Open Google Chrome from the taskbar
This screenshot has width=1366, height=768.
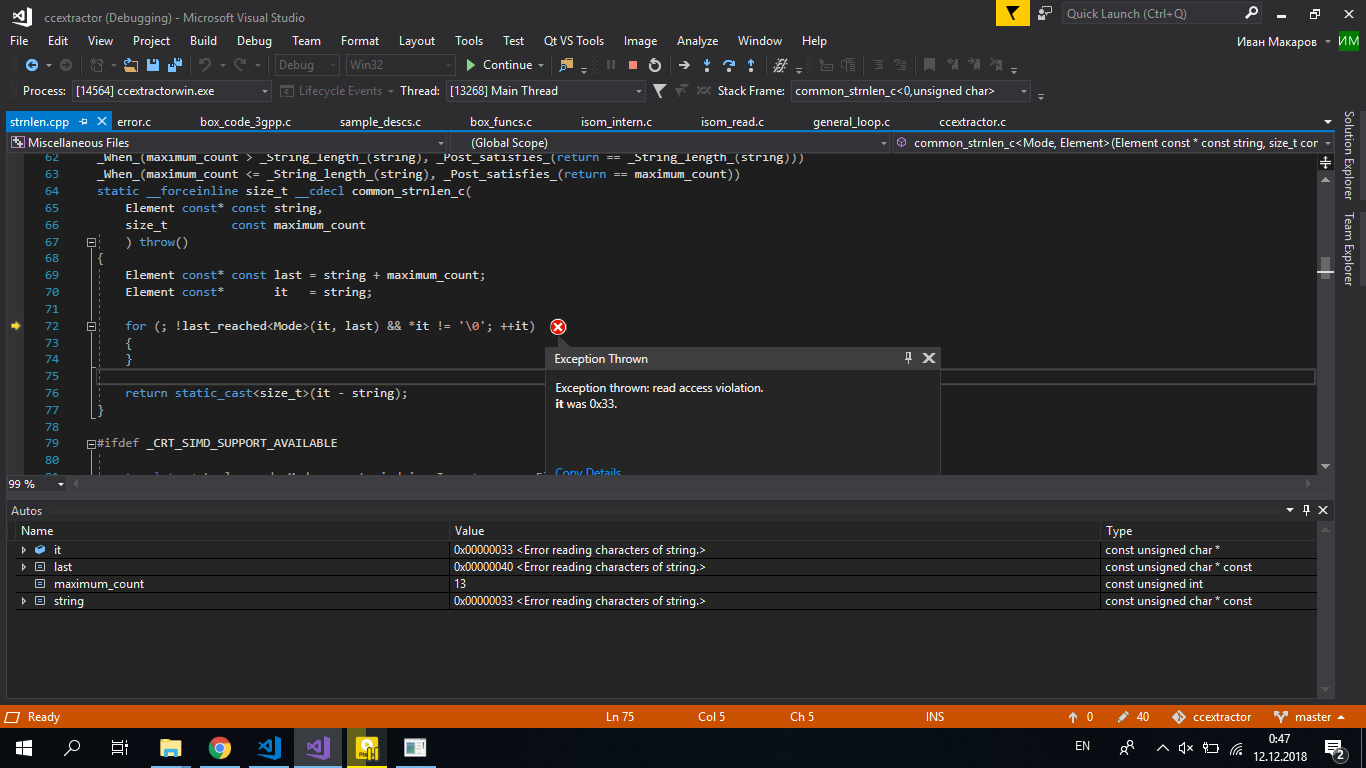[219, 747]
